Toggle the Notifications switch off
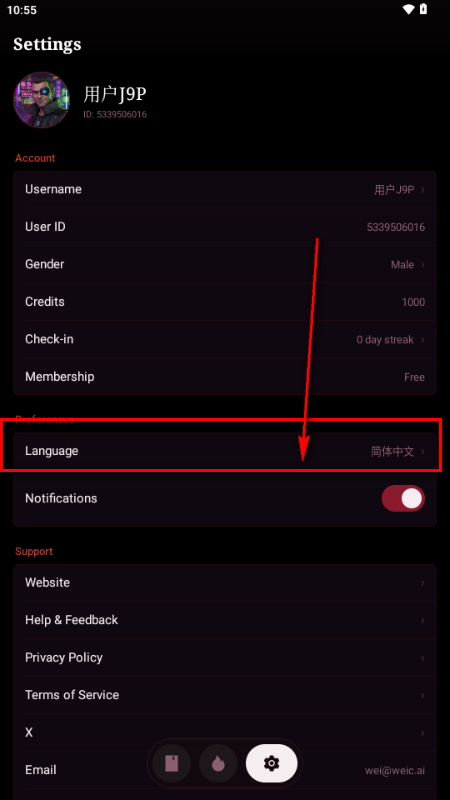The image size is (450, 800). [x=403, y=498]
